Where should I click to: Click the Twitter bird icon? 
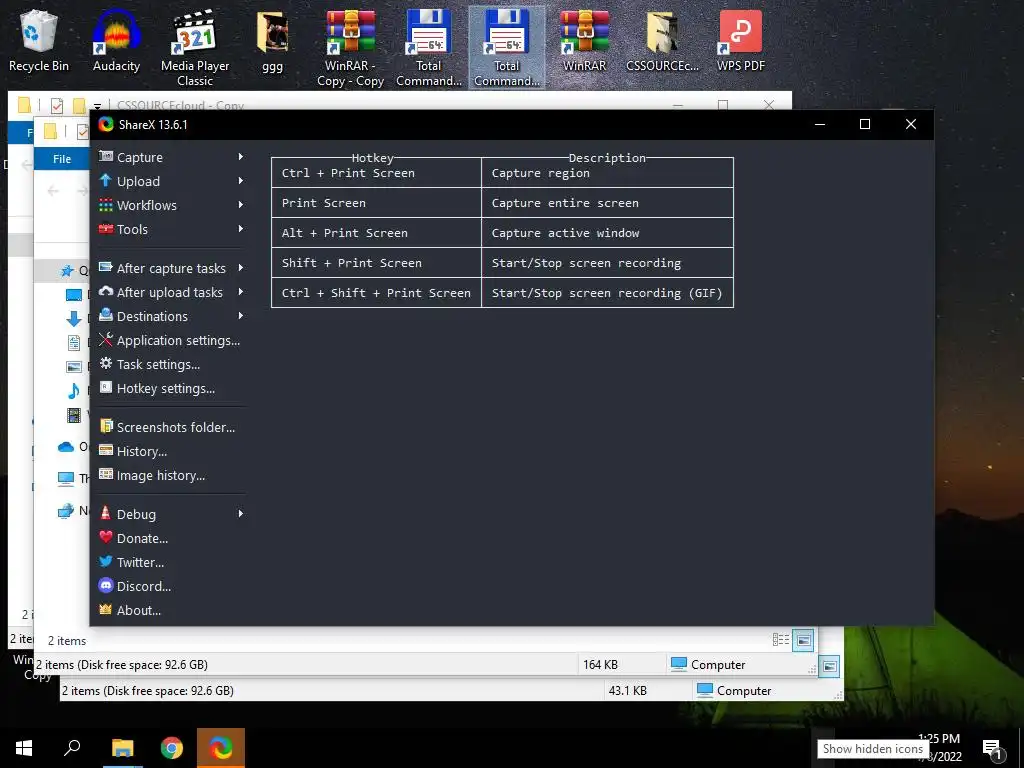pos(106,561)
